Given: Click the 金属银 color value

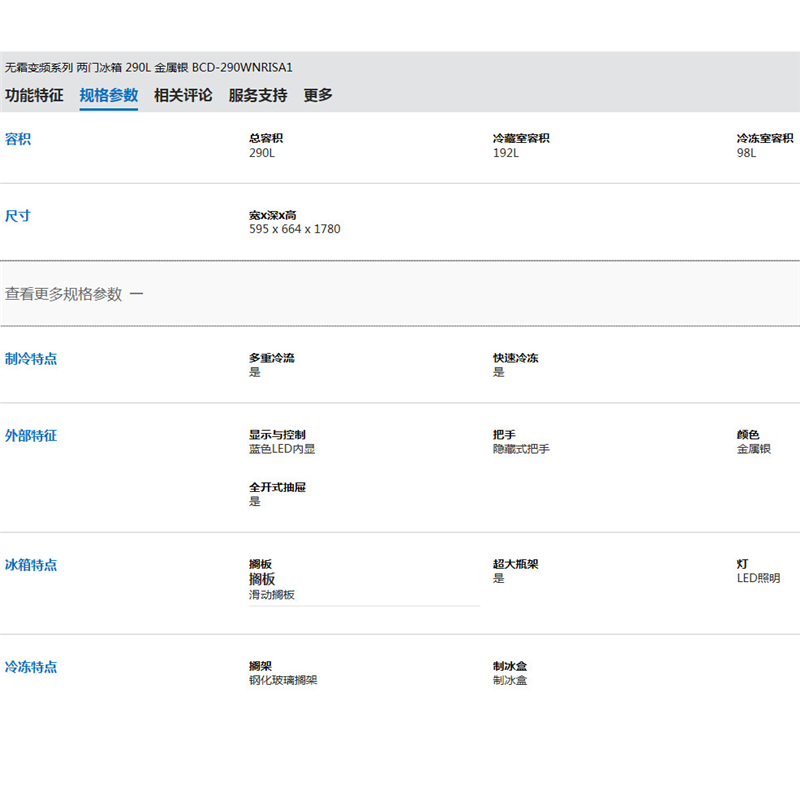Looking at the screenshot, I should pyautogui.click(x=754, y=449).
